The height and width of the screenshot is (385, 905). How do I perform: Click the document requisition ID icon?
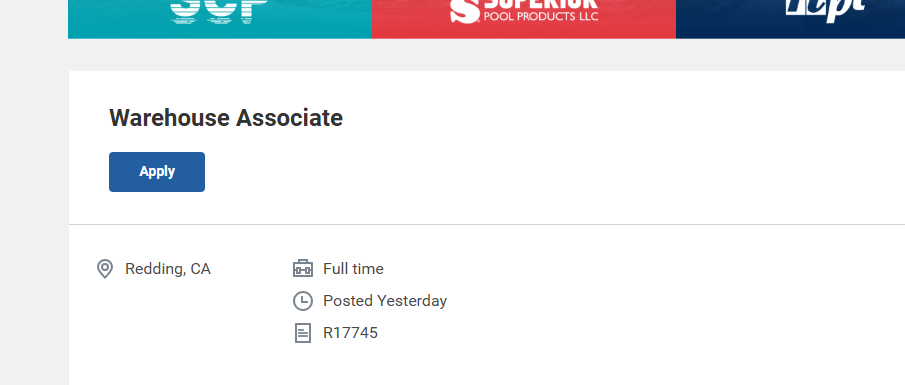[303, 333]
